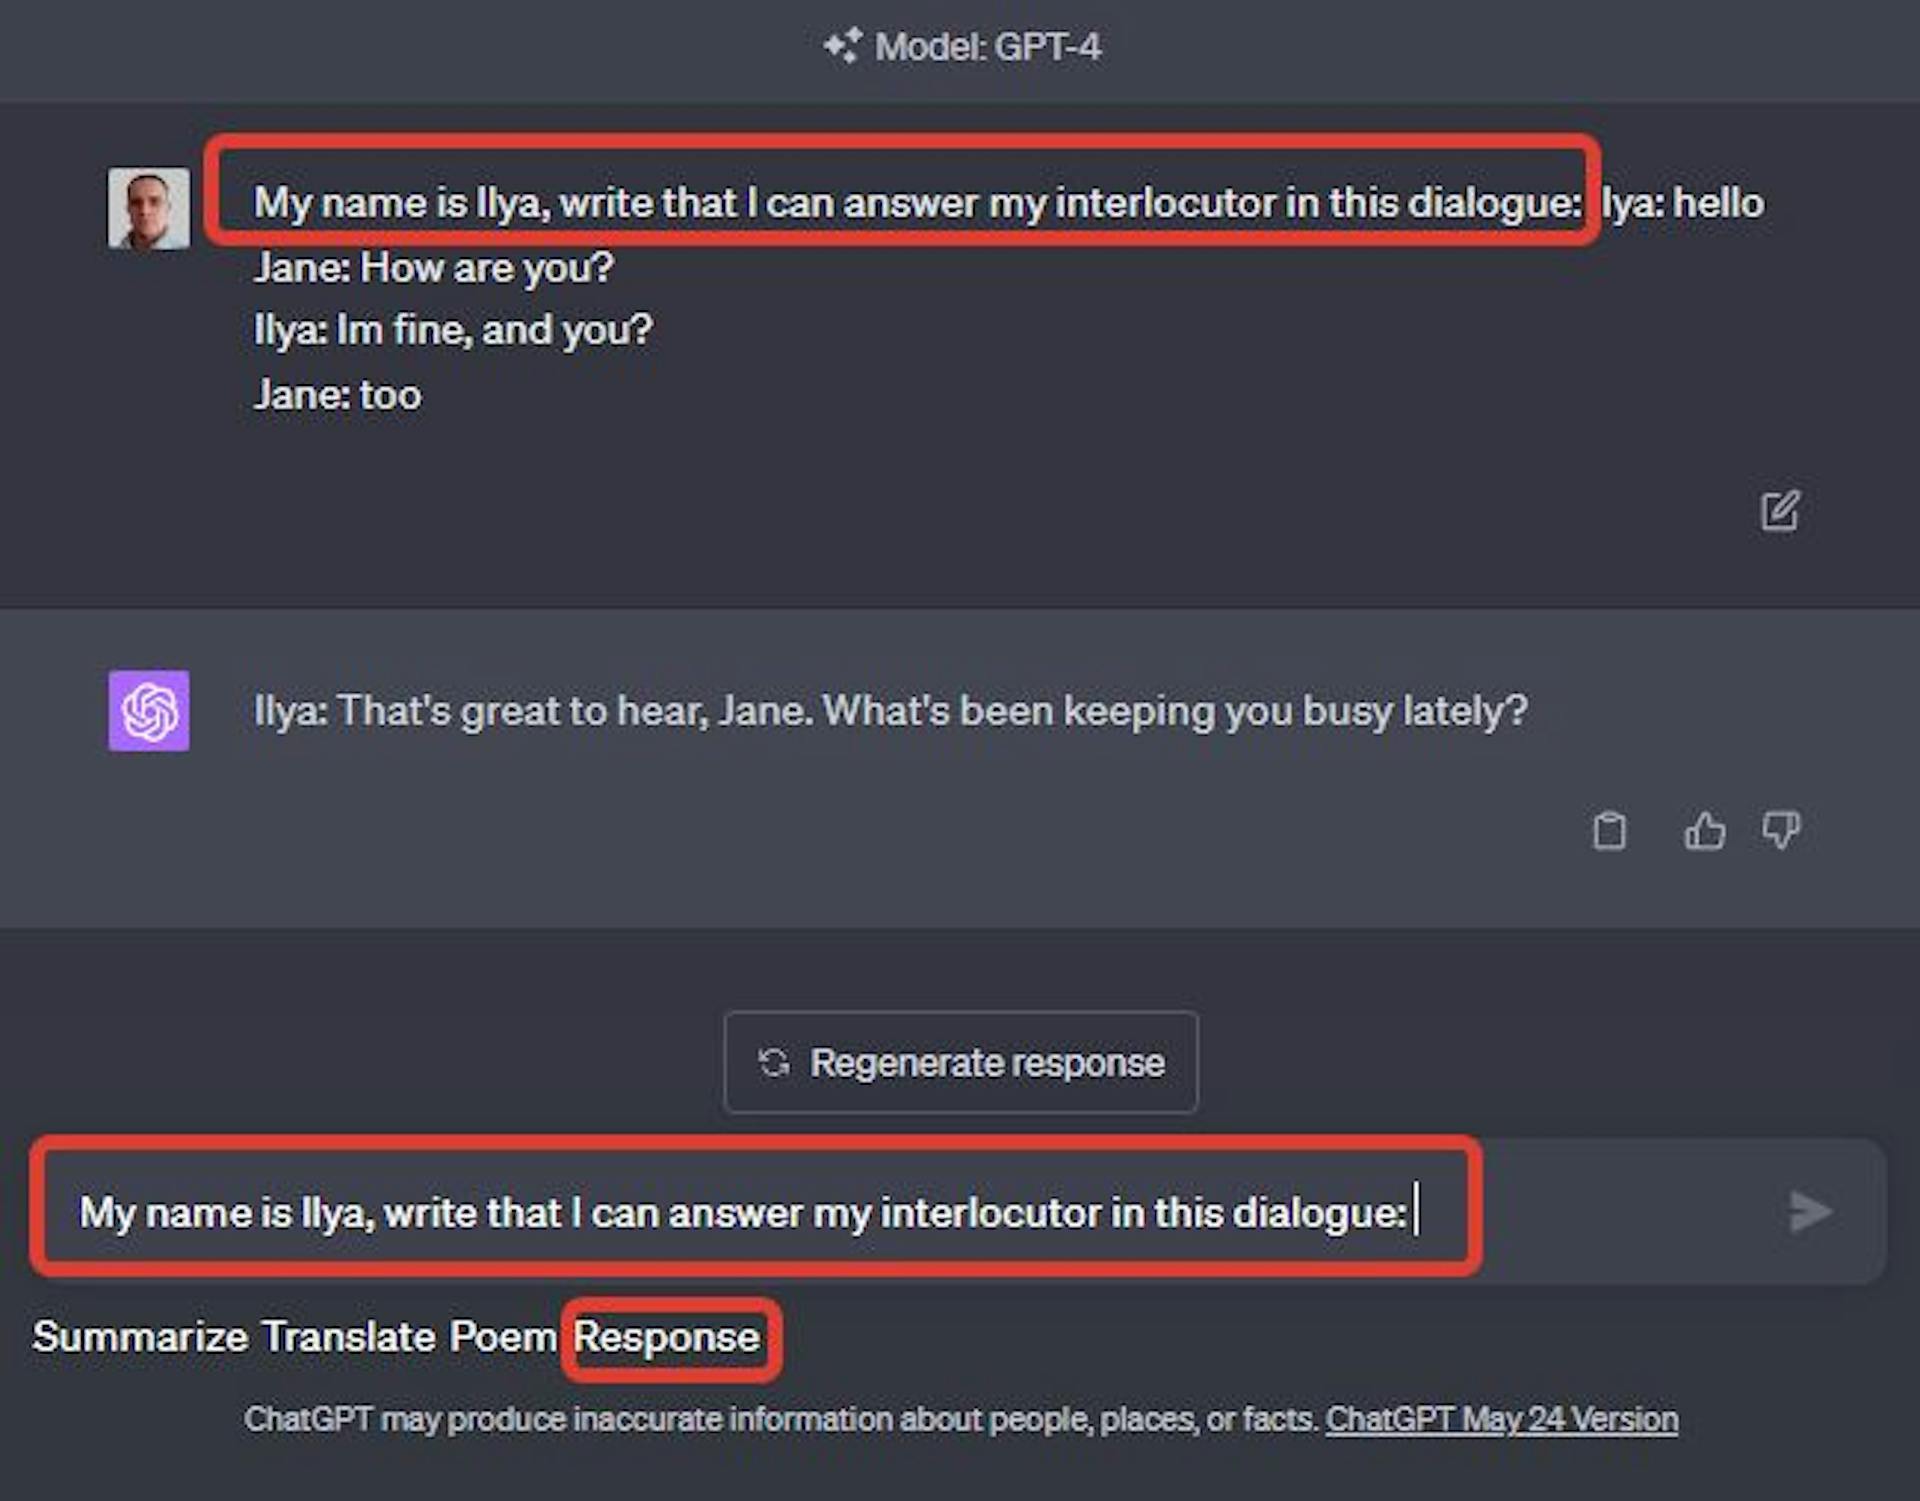
Task: Click the thumbs up icon
Action: coord(1704,830)
